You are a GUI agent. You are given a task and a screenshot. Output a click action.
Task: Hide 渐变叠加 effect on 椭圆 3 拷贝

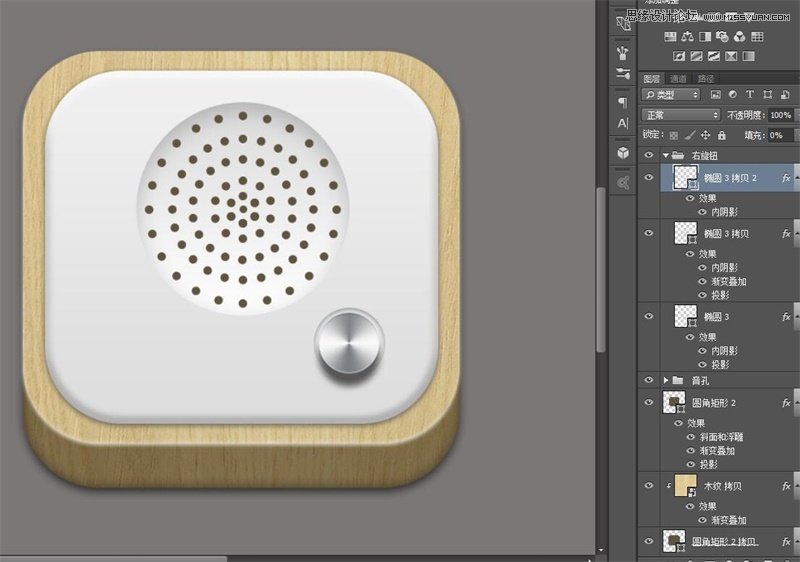coord(703,282)
